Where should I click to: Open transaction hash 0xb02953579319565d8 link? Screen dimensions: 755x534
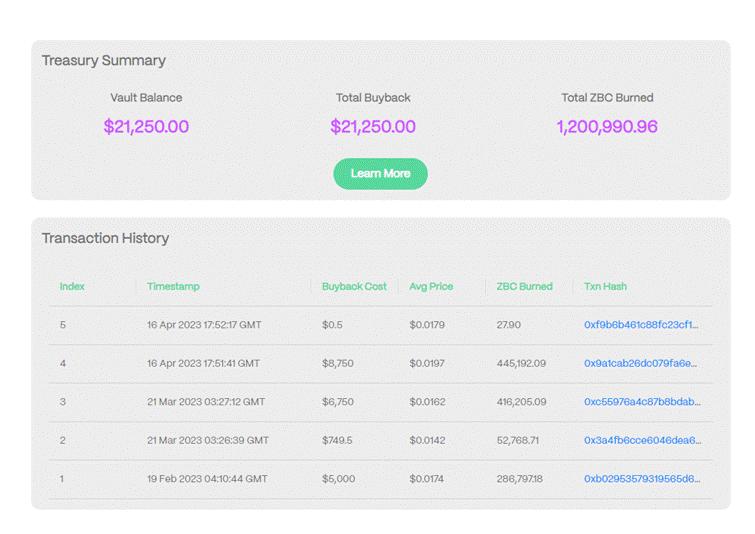click(x=642, y=479)
